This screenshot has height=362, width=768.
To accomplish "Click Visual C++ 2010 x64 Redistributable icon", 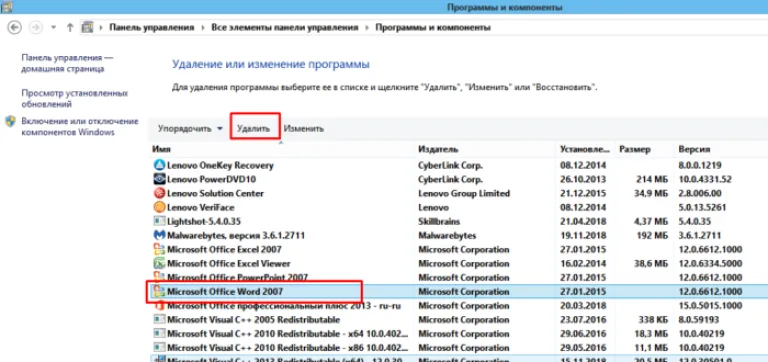I will click(159, 334).
